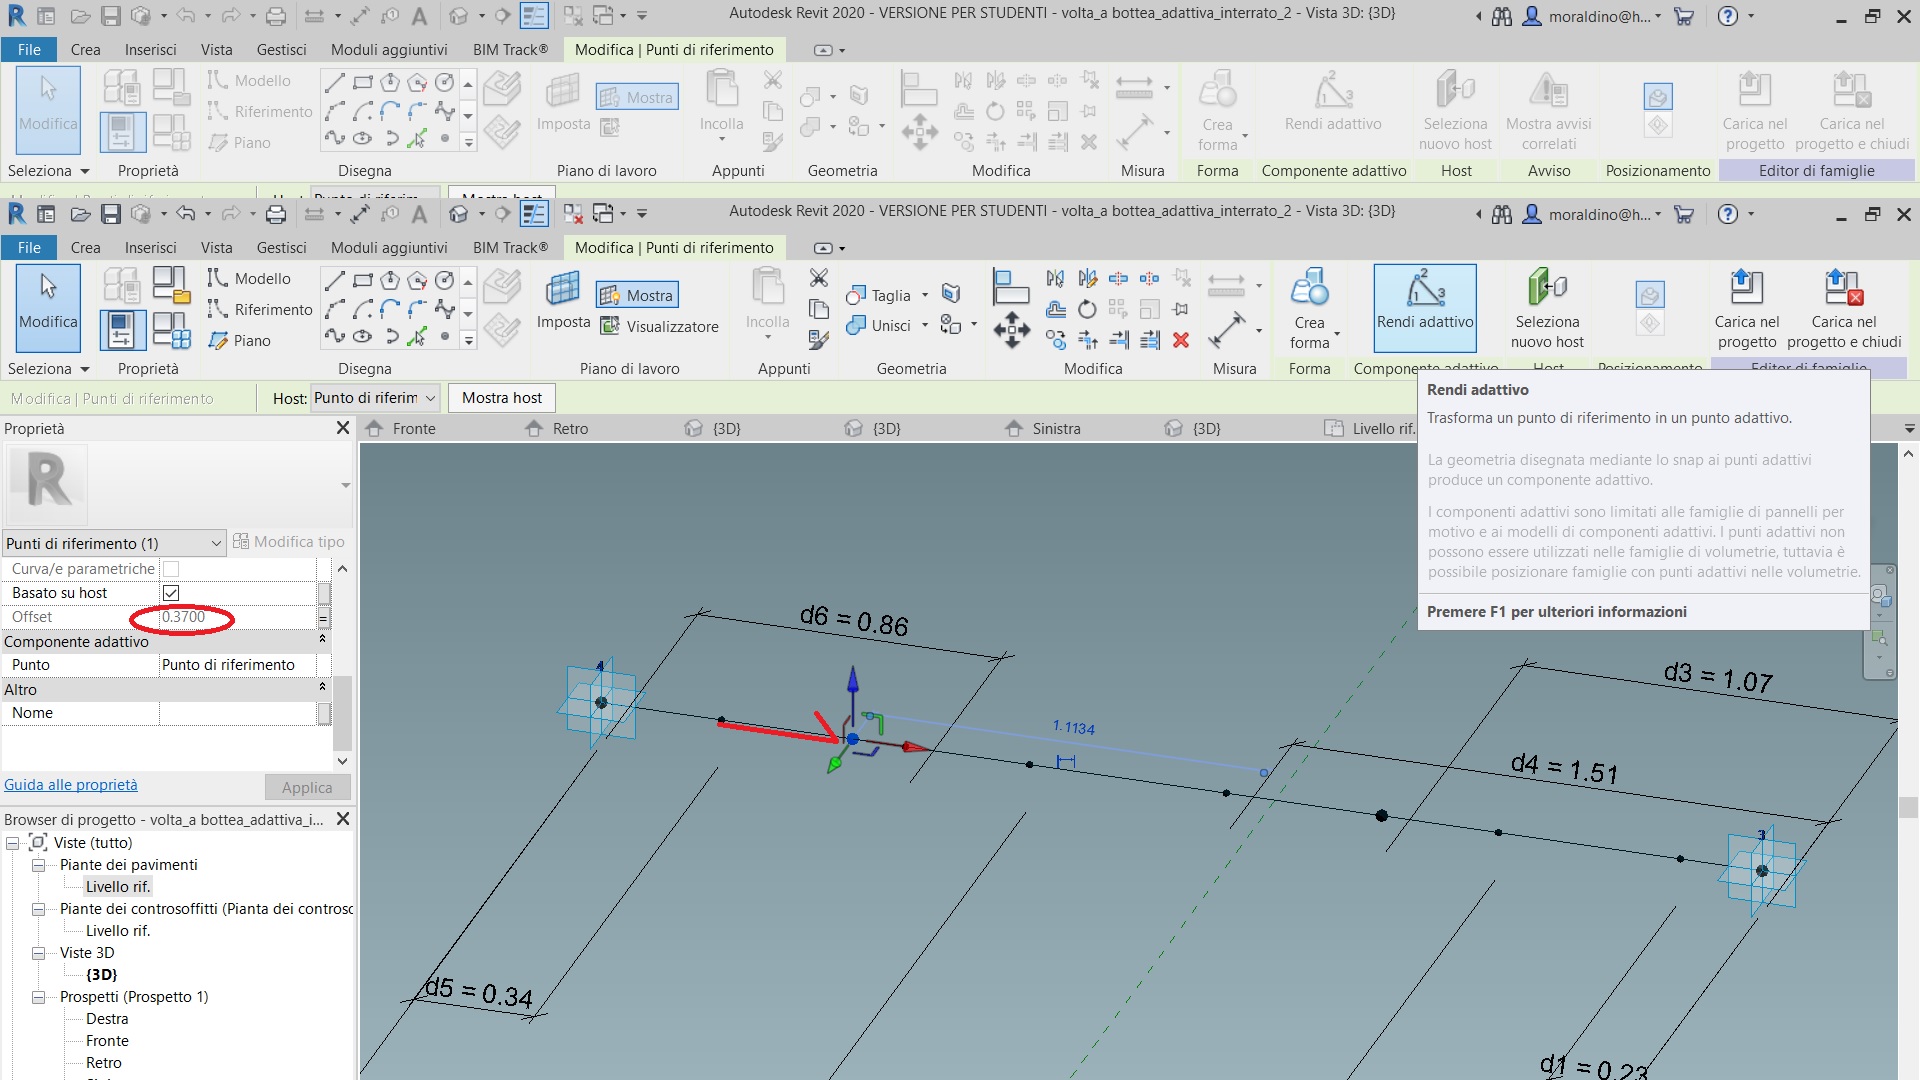Launch the Visualizzatore work plane viewer
The image size is (1920, 1080).
[x=660, y=326]
